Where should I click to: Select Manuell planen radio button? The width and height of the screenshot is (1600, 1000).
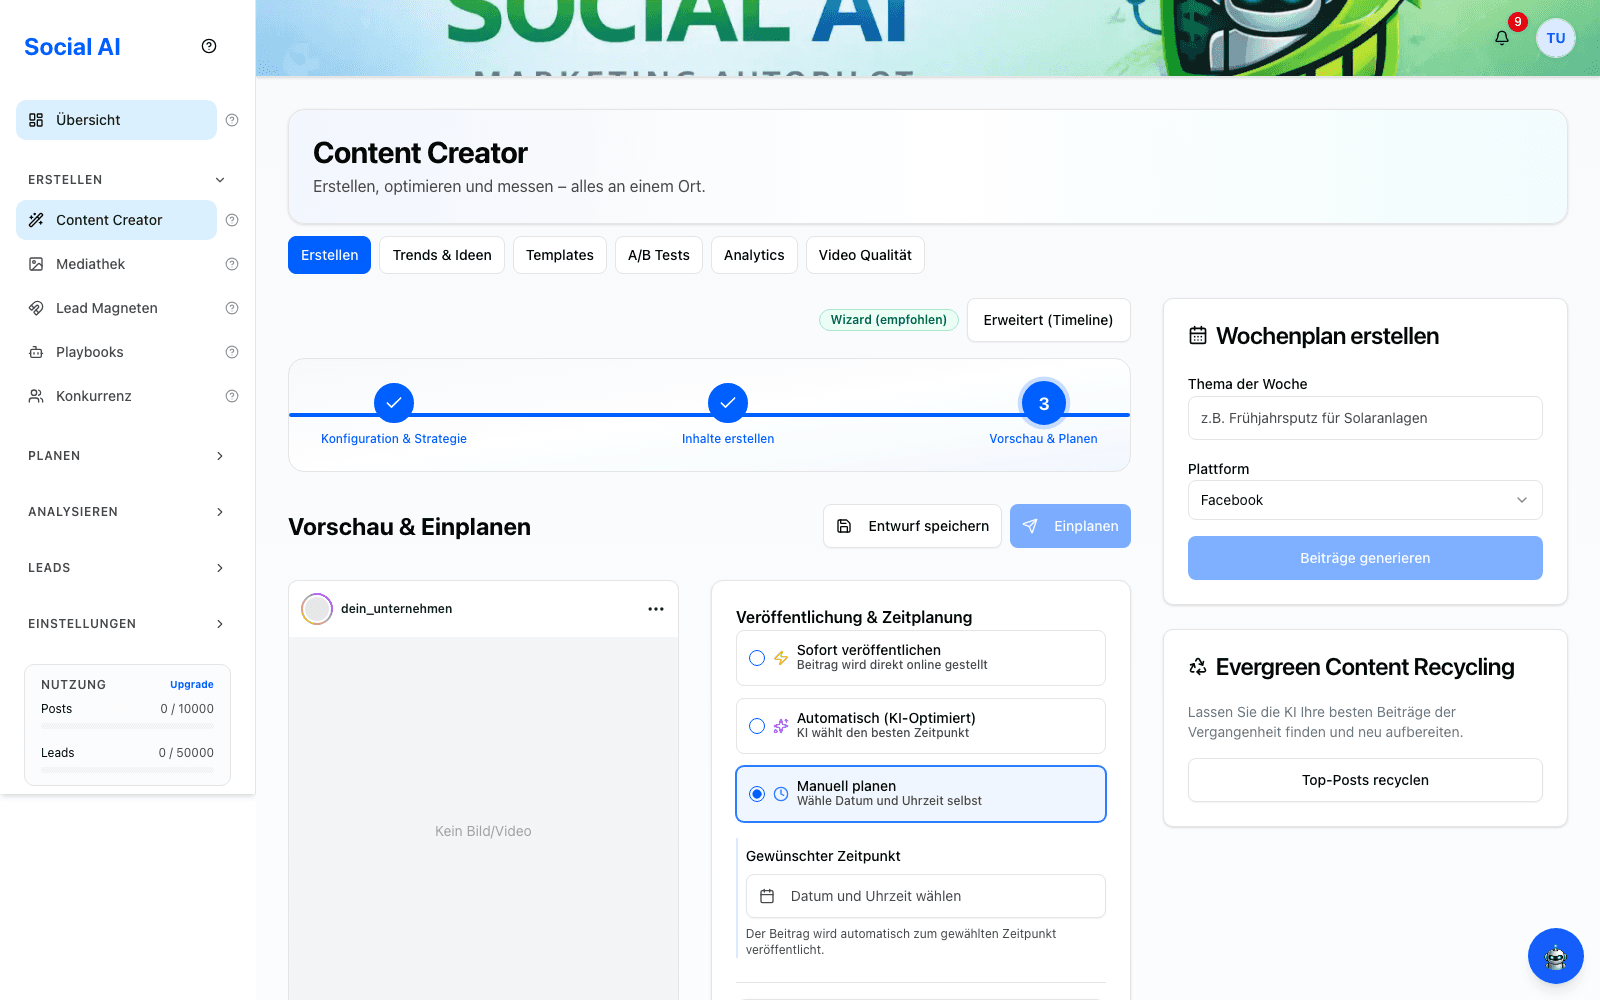(757, 794)
